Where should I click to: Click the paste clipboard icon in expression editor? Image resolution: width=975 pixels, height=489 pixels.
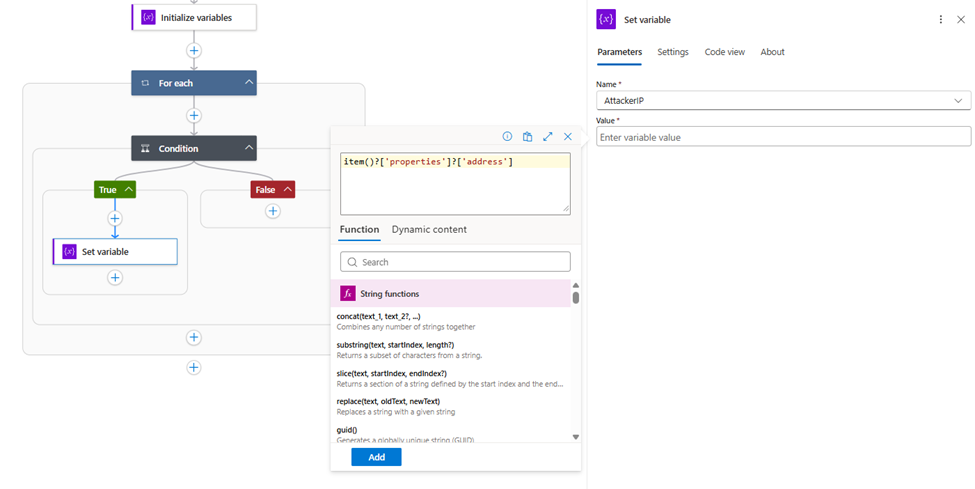click(x=527, y=136)
